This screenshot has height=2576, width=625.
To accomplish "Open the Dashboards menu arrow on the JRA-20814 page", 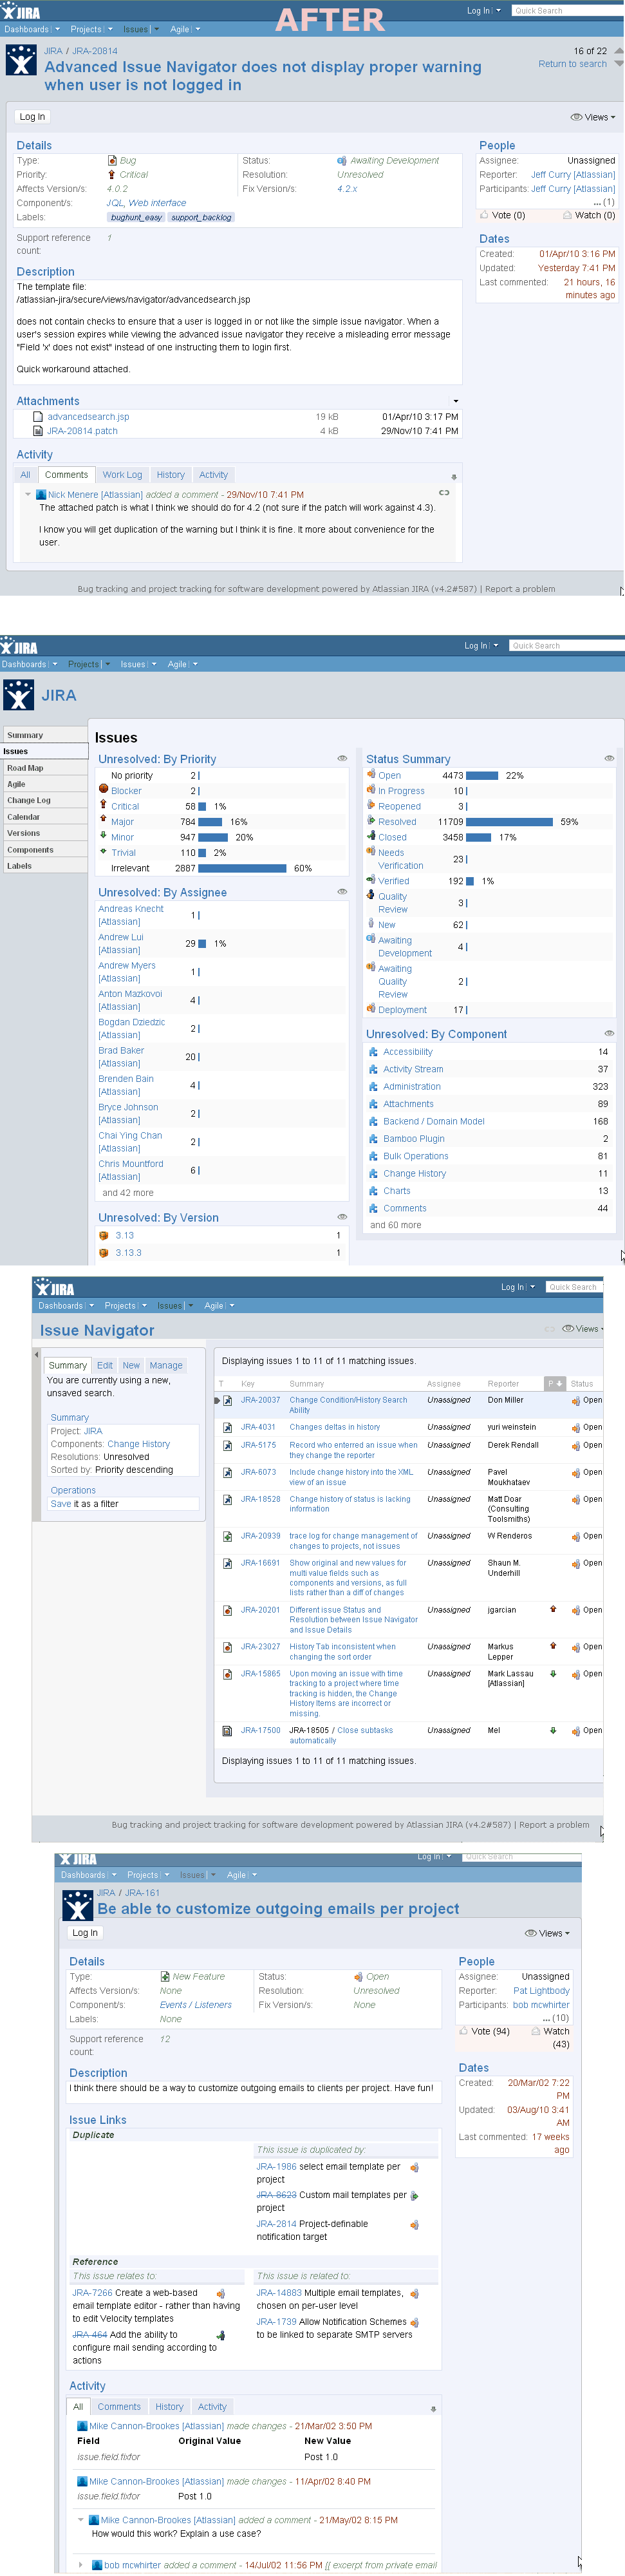I will [x=57, y=30].
